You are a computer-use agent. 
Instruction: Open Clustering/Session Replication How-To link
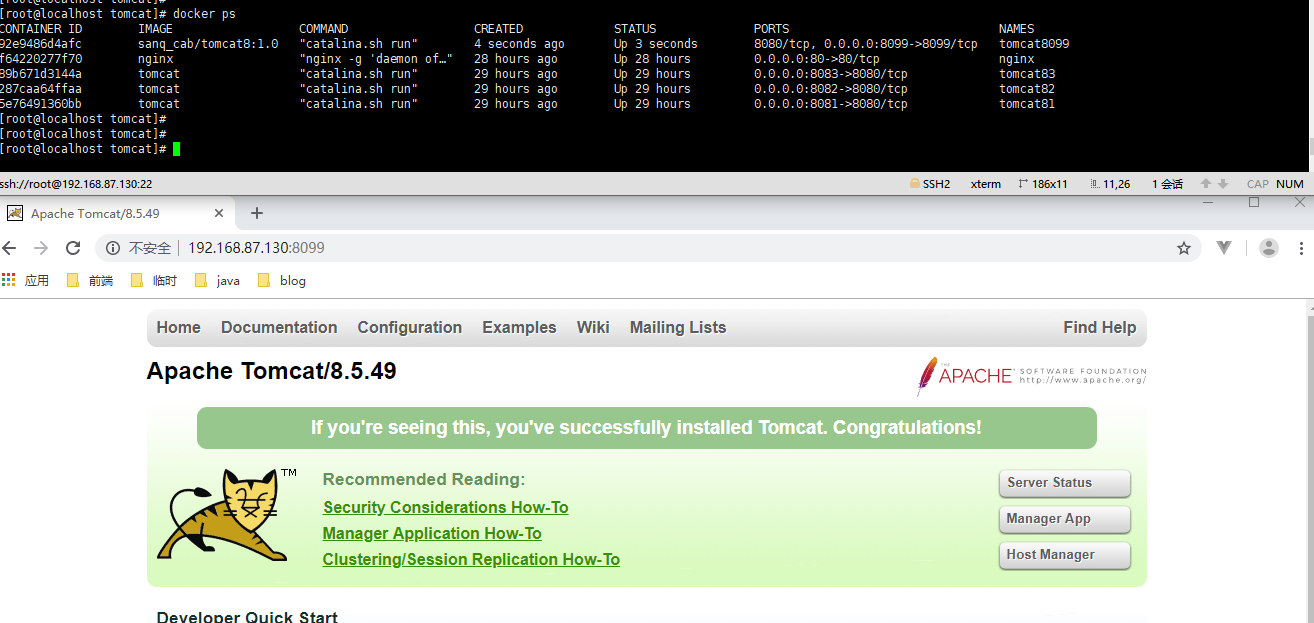tap(471, 559)
